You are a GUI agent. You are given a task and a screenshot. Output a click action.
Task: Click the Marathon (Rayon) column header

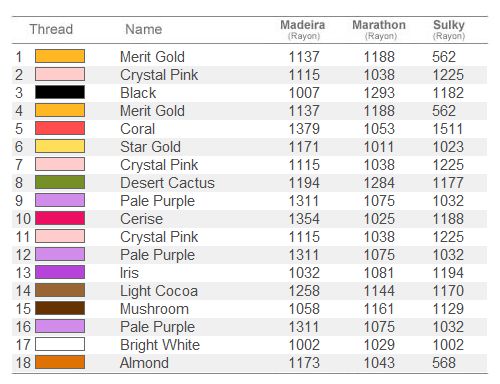coord(379,29)
